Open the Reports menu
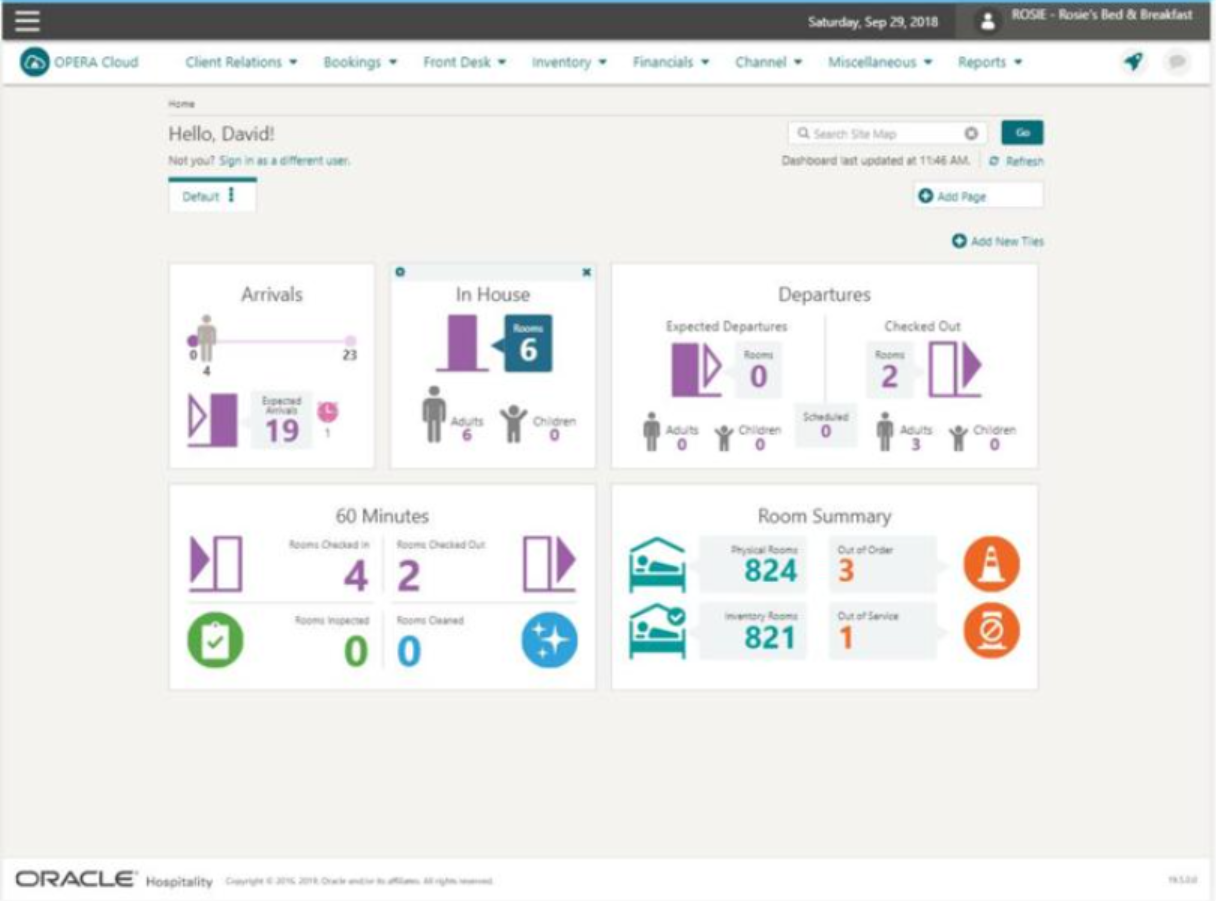Screen dimensions: 1216x901 coord(990,62)
